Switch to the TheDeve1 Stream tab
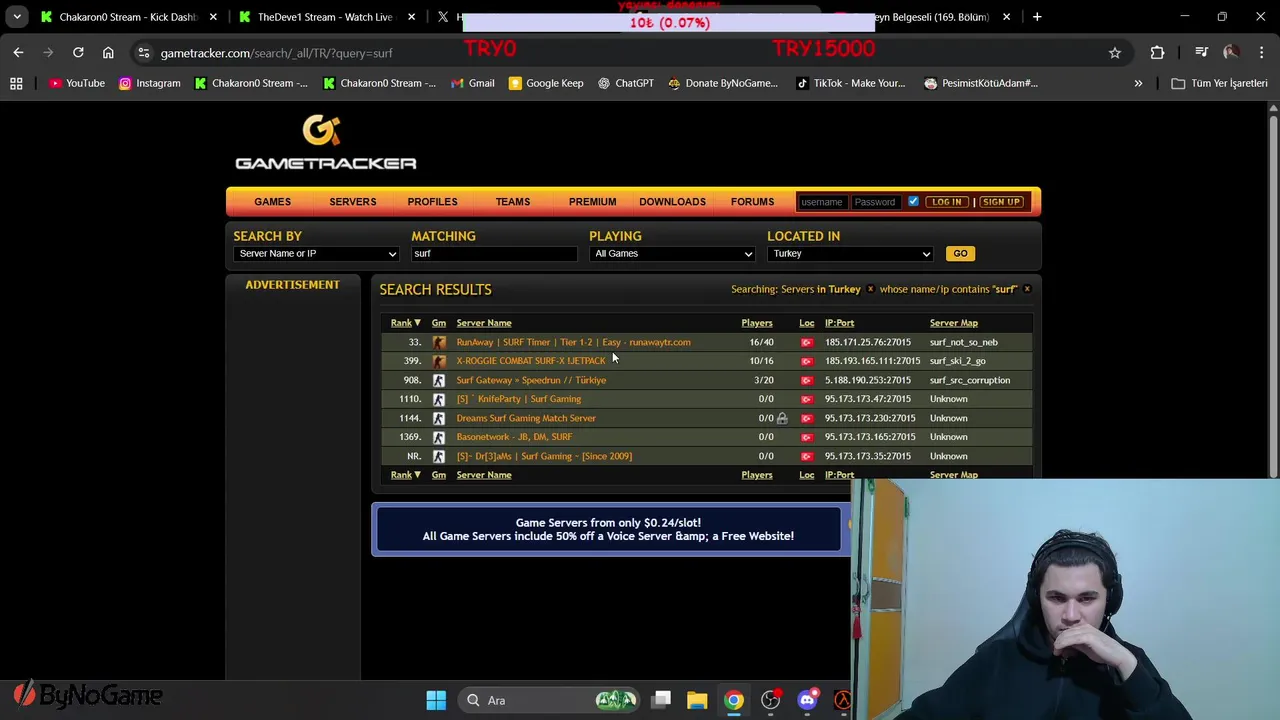The height and width of the screenshot is (720, 1280). 326,17
